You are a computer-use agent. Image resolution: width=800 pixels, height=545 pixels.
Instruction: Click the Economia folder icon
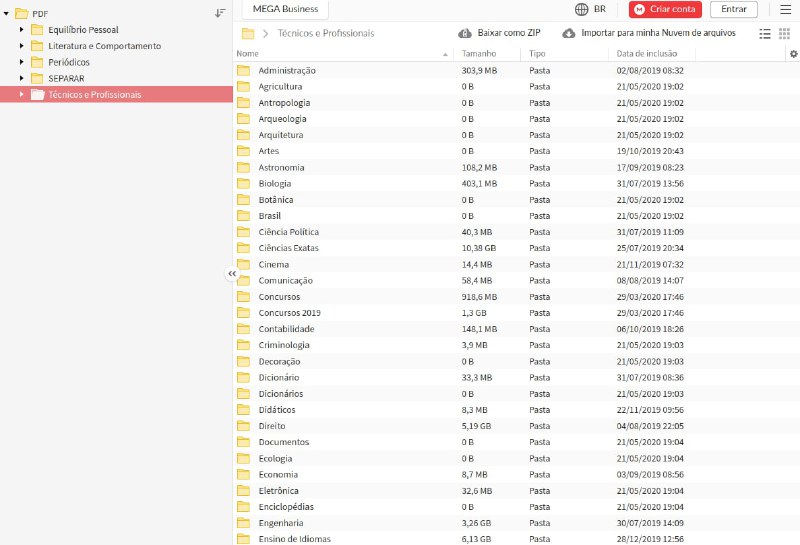[x=243, y=474]
